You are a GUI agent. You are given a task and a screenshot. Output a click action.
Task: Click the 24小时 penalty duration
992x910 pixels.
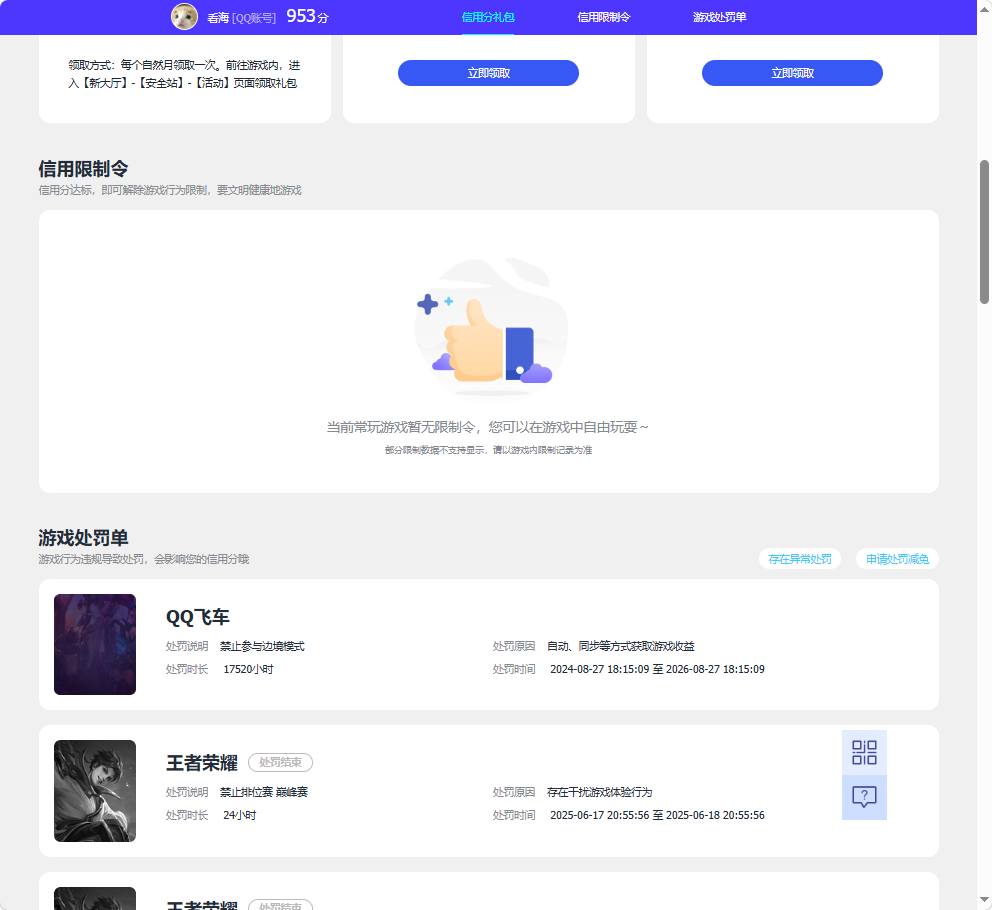point(239,816)
